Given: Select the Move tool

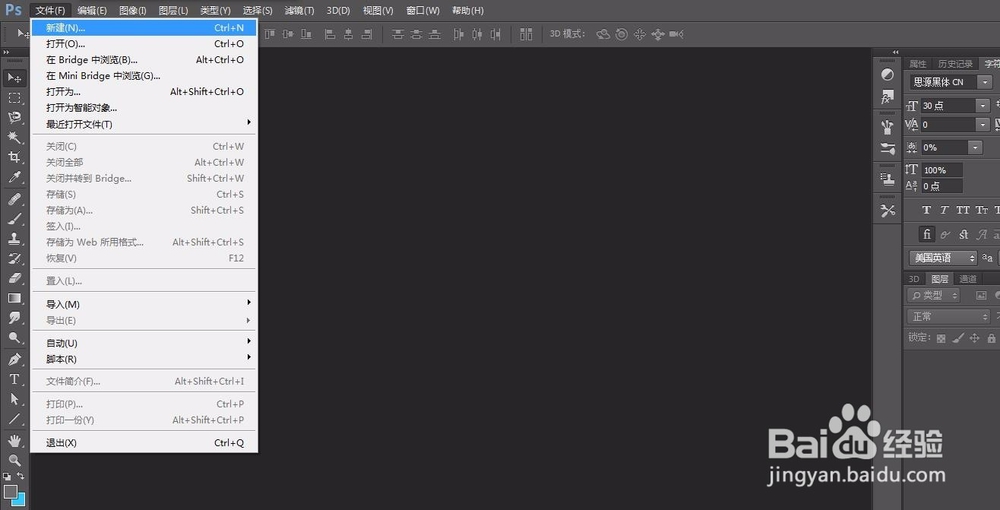Looking at the screenshot, I should [14, 78].
